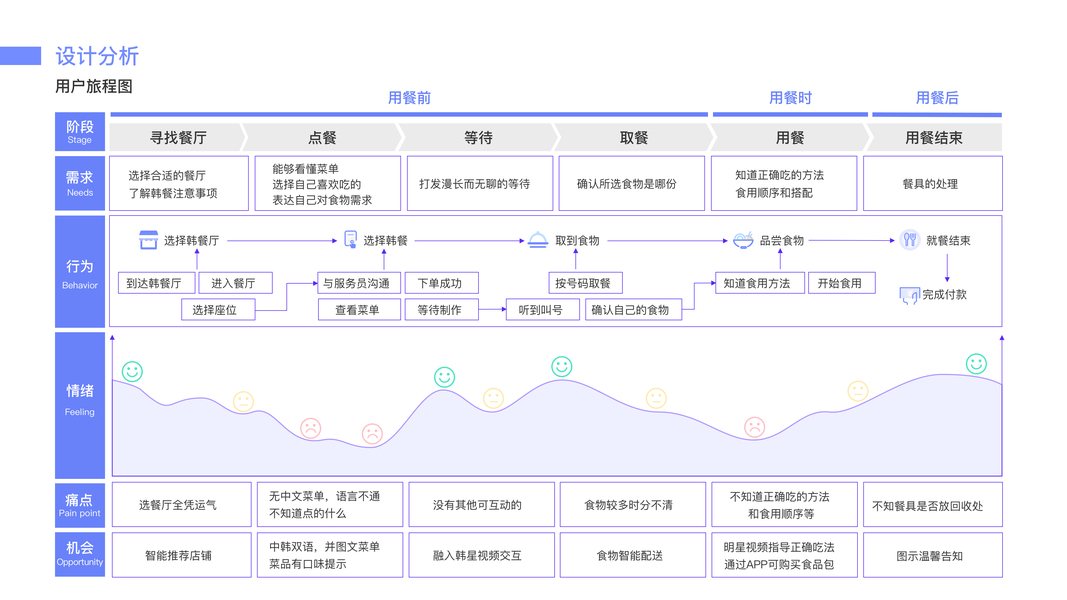Click the fork and spoon icon beside 就餐结束
The height and width of the screenshot is (600, 1067).
(910, 239)
